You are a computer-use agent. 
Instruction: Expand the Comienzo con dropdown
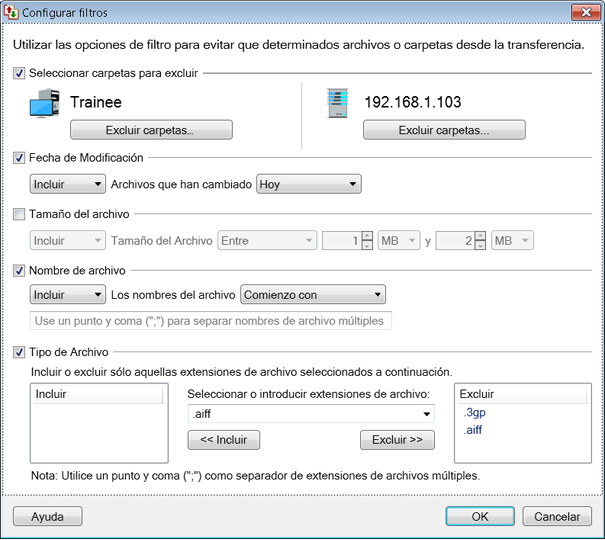click(312, 294)
